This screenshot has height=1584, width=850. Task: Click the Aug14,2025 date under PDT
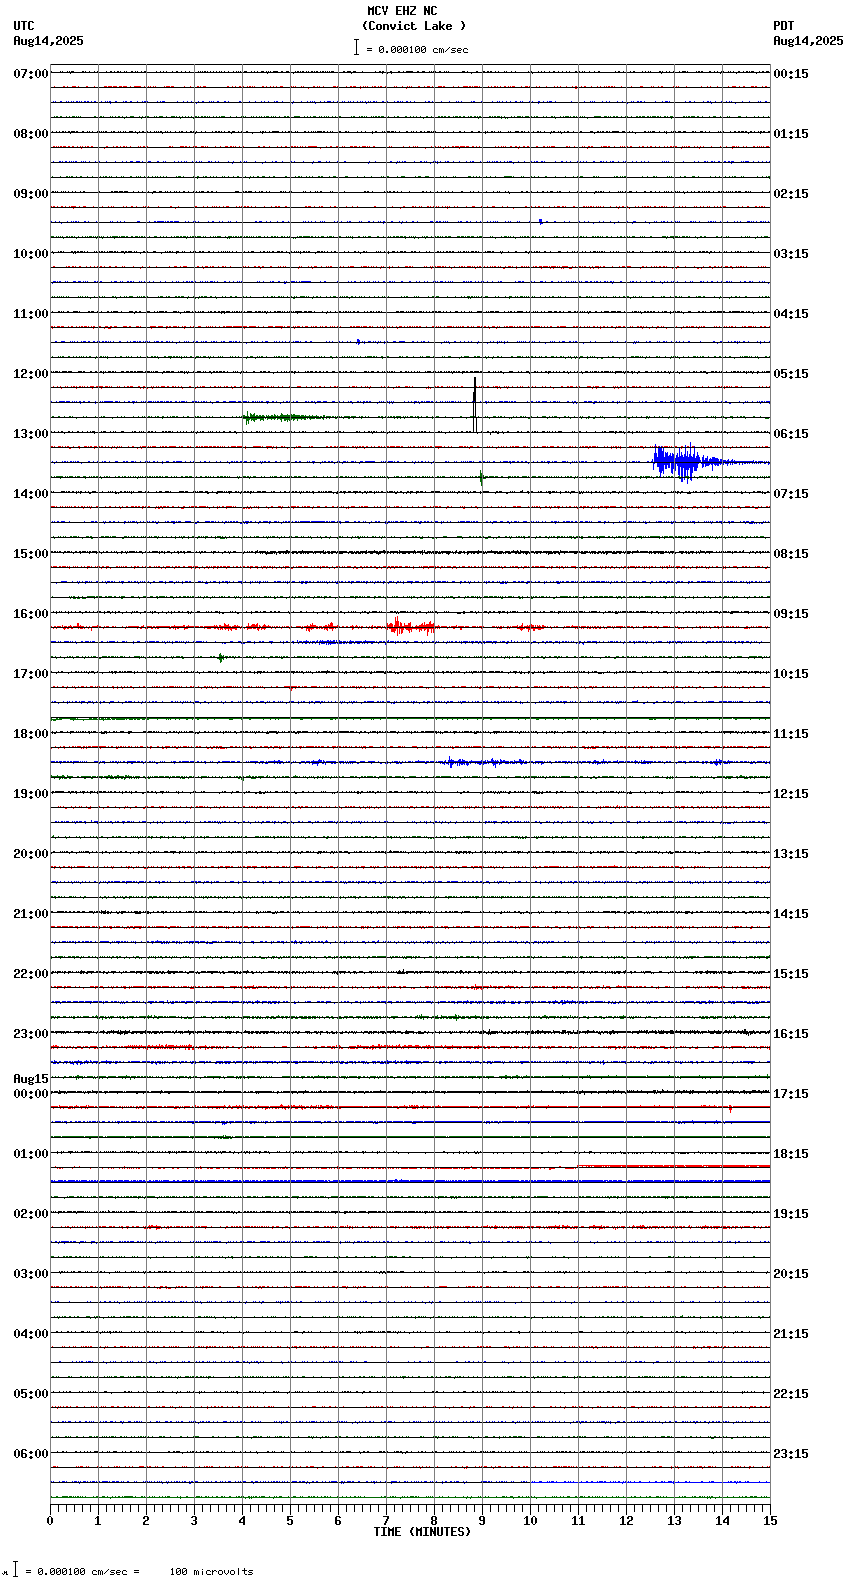point(808,41)
